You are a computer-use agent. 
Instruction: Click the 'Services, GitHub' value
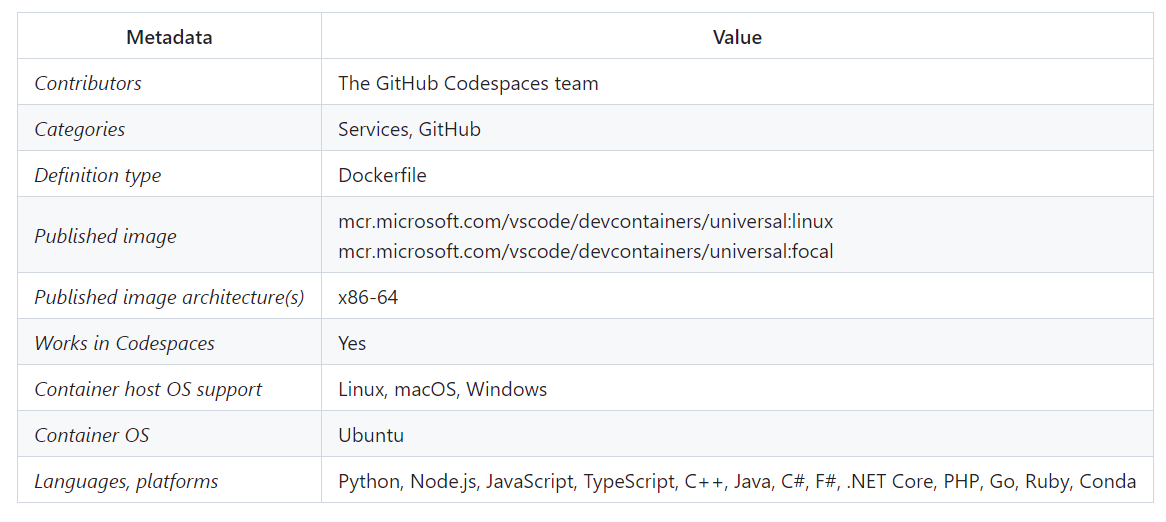tap(409, 129)
